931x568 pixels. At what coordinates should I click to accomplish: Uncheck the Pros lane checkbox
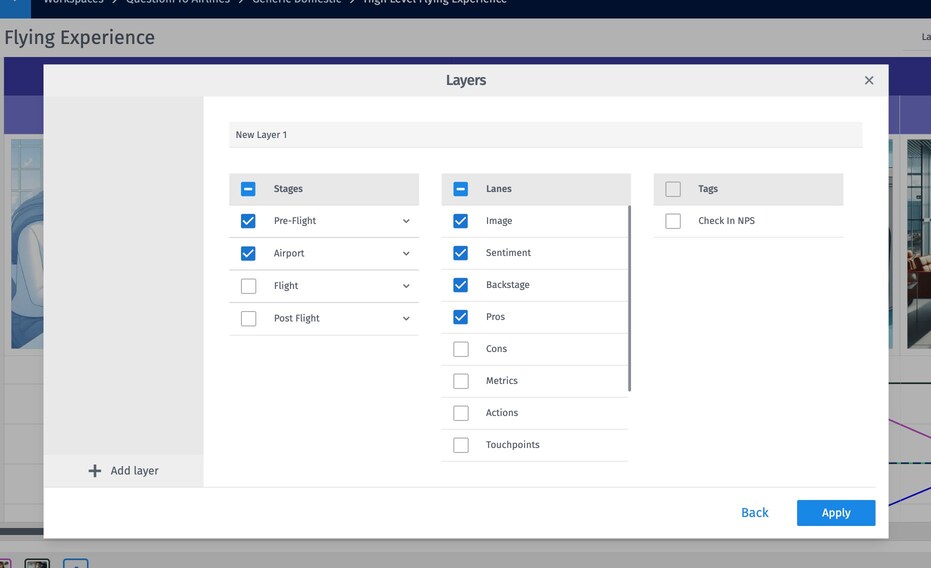pyautogui.click(x=461, y=317)
